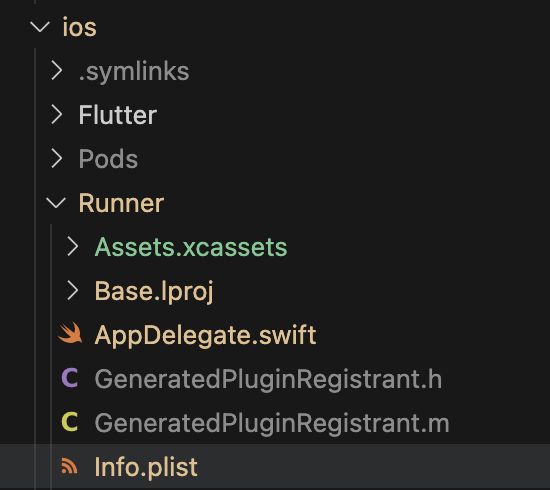Open GeneratedPluginRegistrant.h file

point(268,379)
